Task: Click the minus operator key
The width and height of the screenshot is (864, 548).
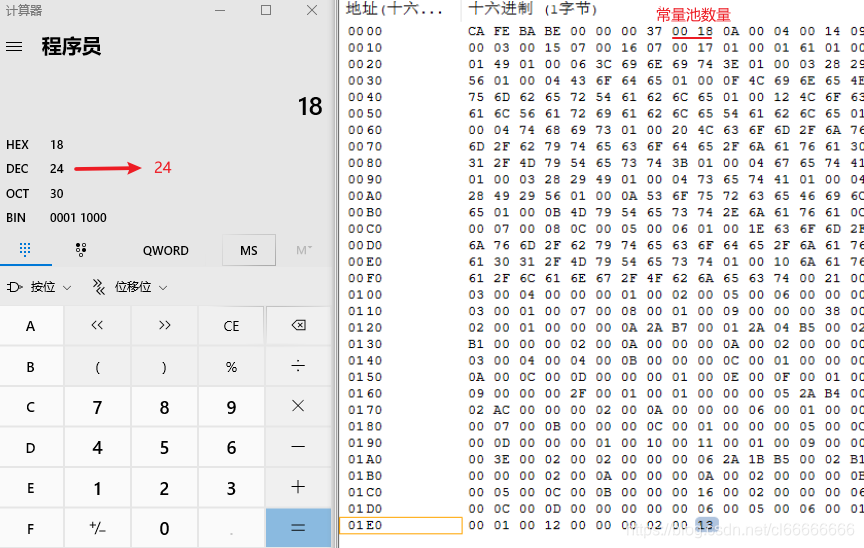Action: [x=298, y=448]
